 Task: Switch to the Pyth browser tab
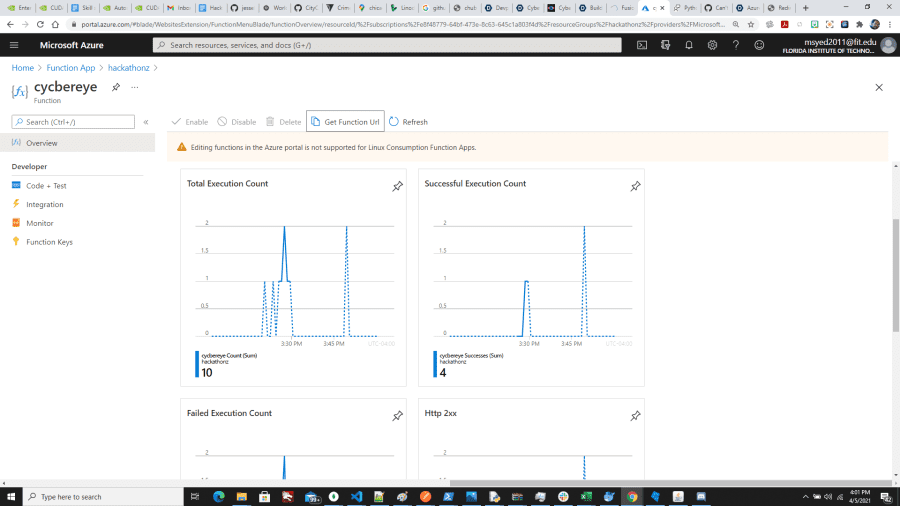click(x=684, y=8)
